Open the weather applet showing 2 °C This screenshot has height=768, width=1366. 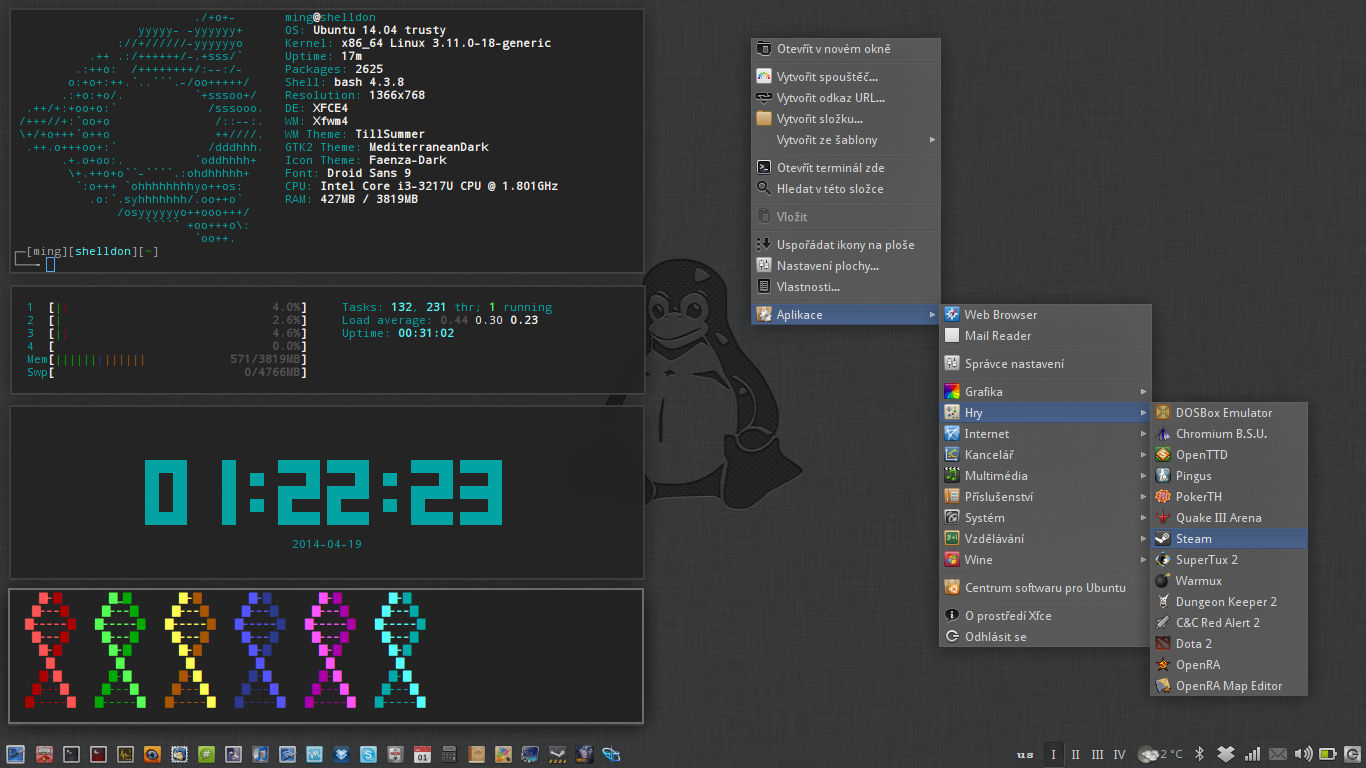point(1160,754)
